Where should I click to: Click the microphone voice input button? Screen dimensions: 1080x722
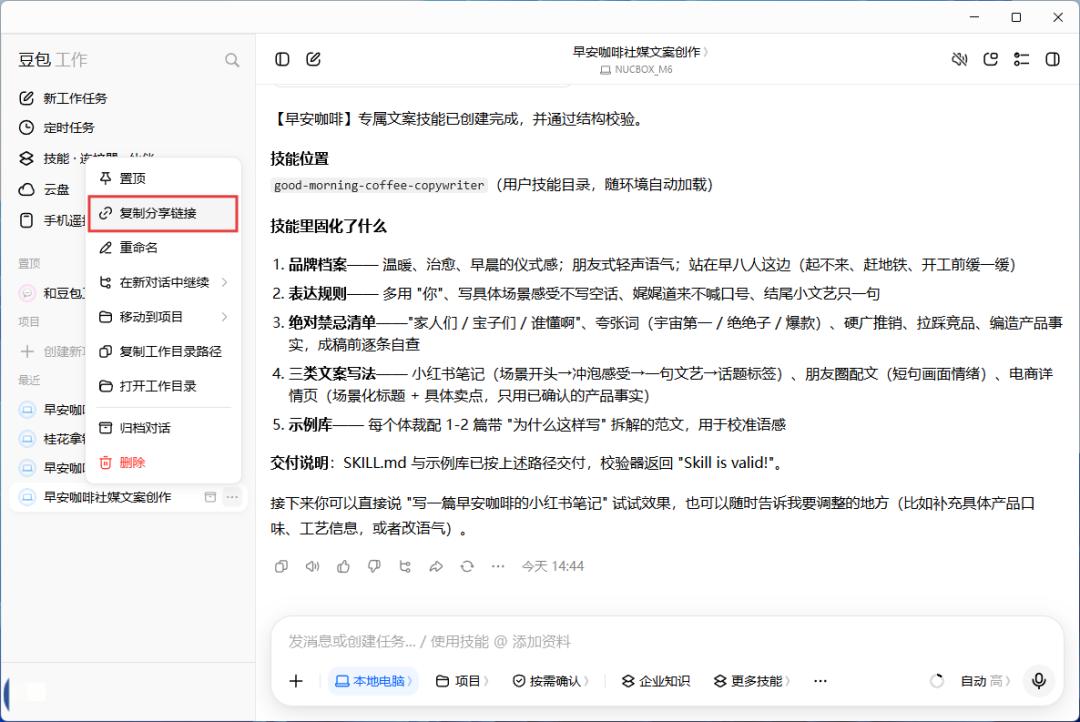(1039, 681)
